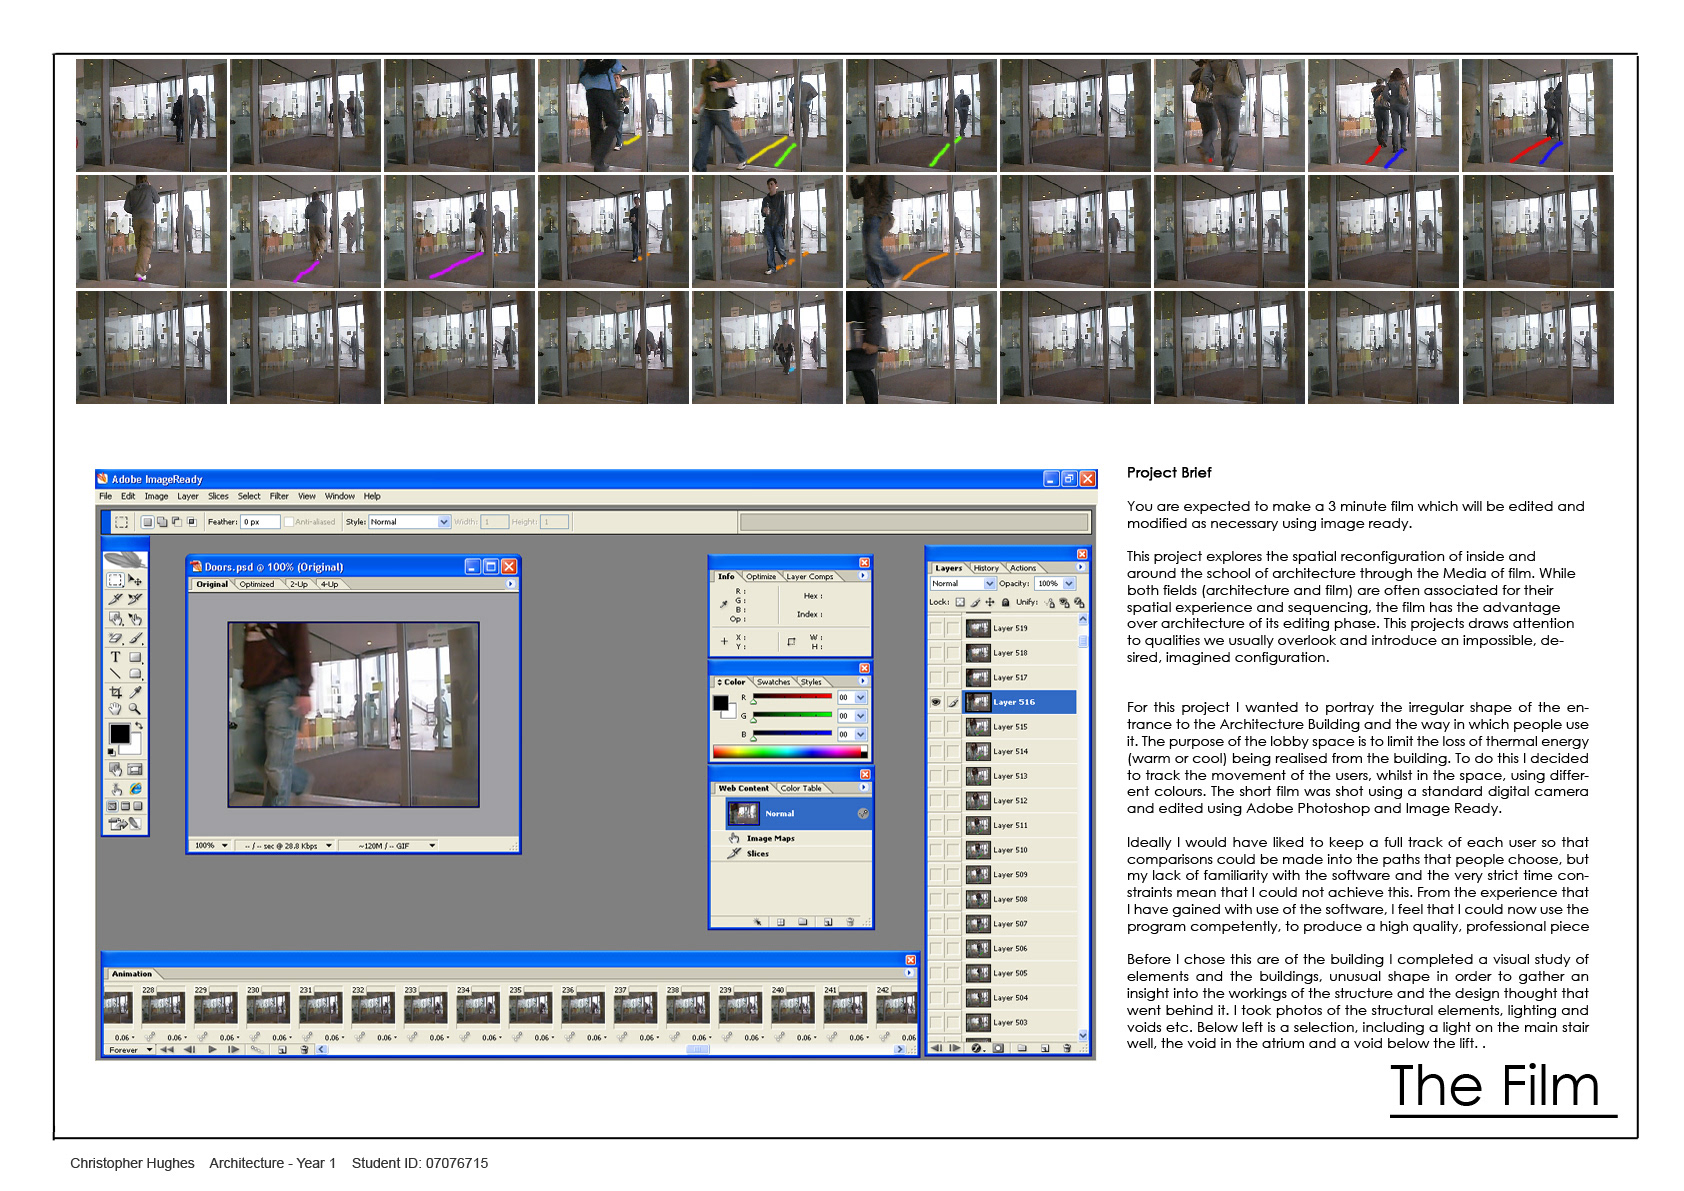
Task: Select Layer 513 in Layers panel
Action: tap(1020, 776)
